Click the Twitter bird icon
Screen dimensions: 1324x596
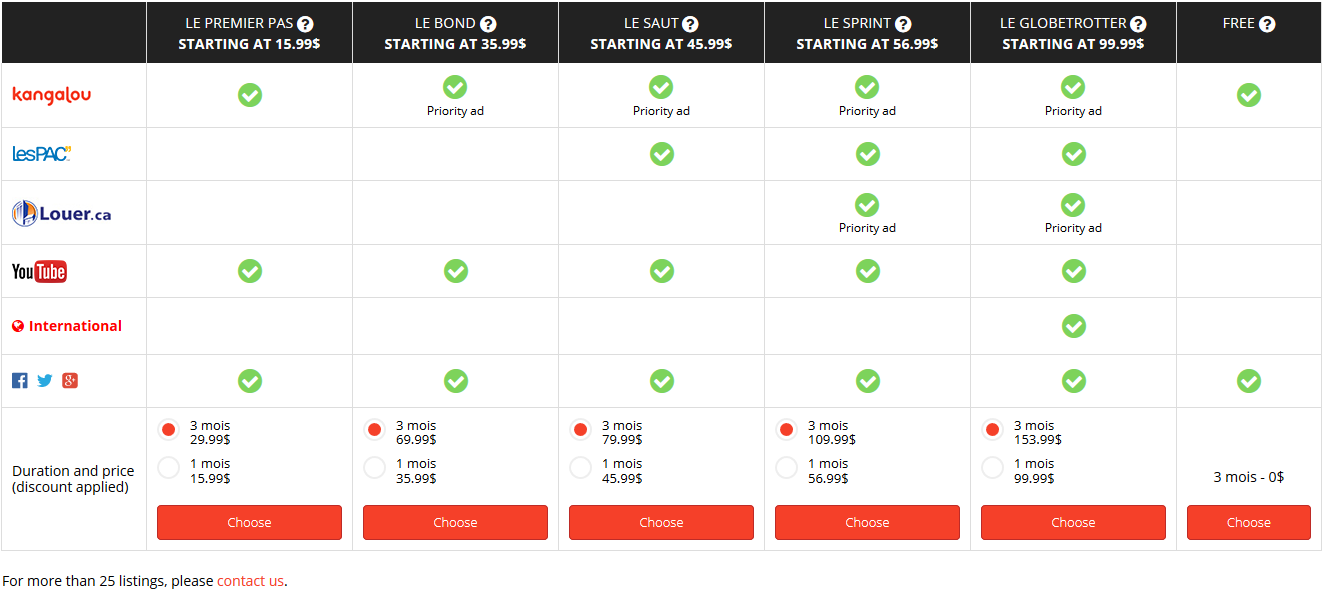coord(45,381)
